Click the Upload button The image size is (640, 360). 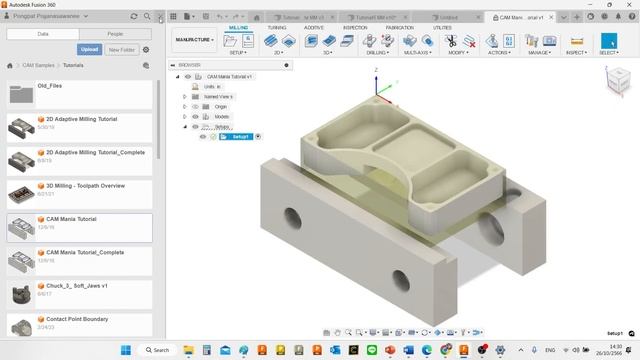coord(89,50)
